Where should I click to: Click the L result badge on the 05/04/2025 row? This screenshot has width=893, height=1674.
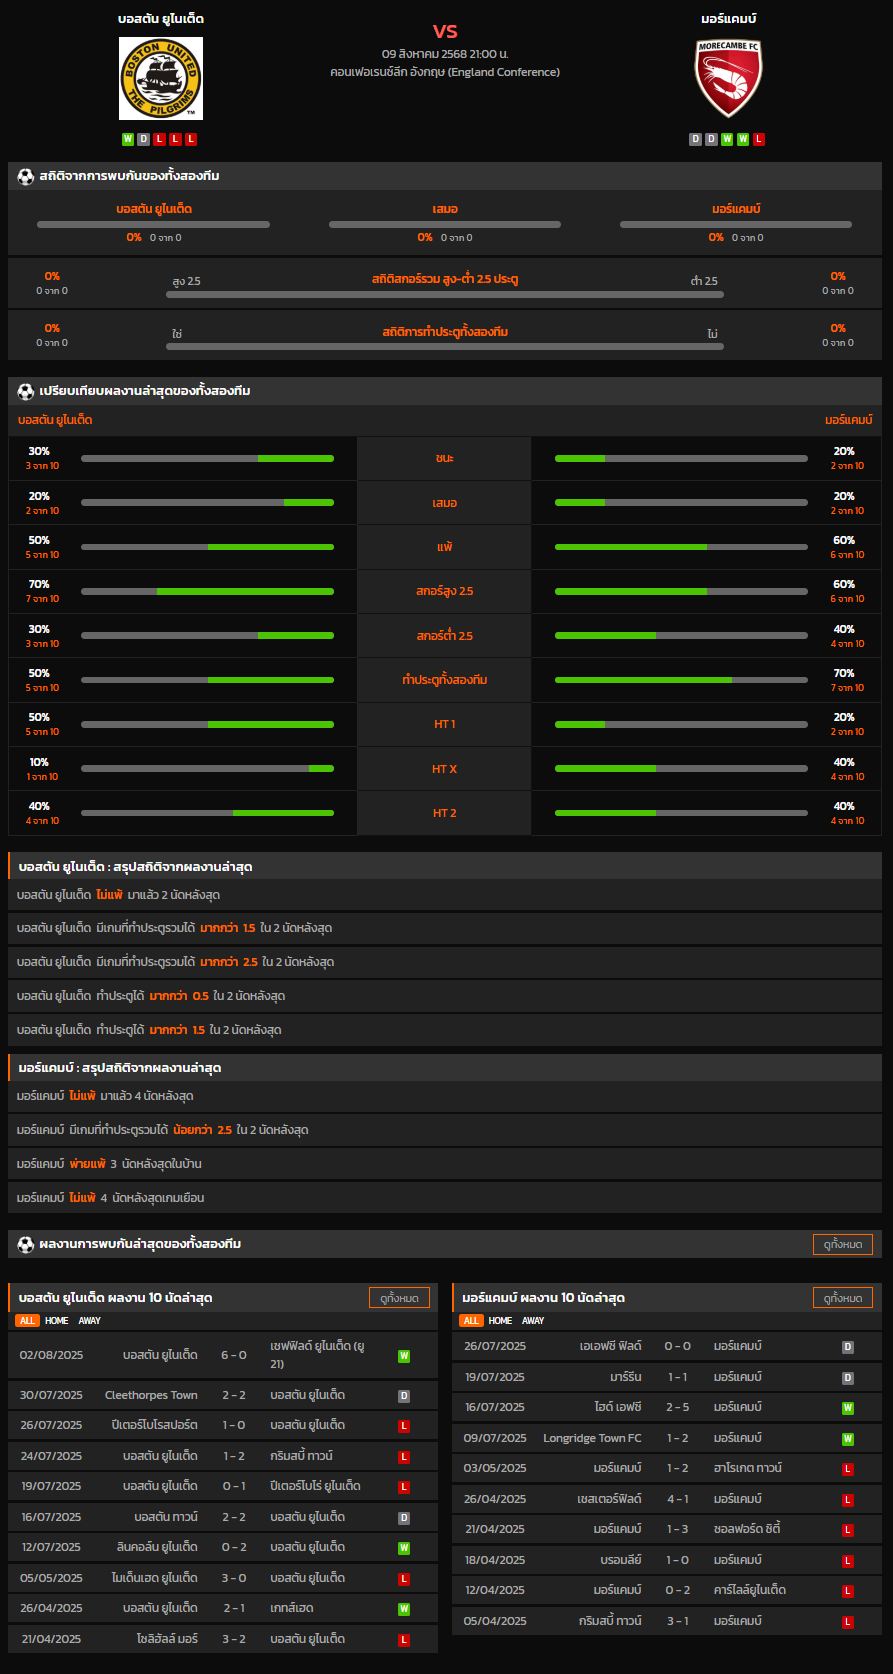pyautogui.click(x=848, y=1622)
